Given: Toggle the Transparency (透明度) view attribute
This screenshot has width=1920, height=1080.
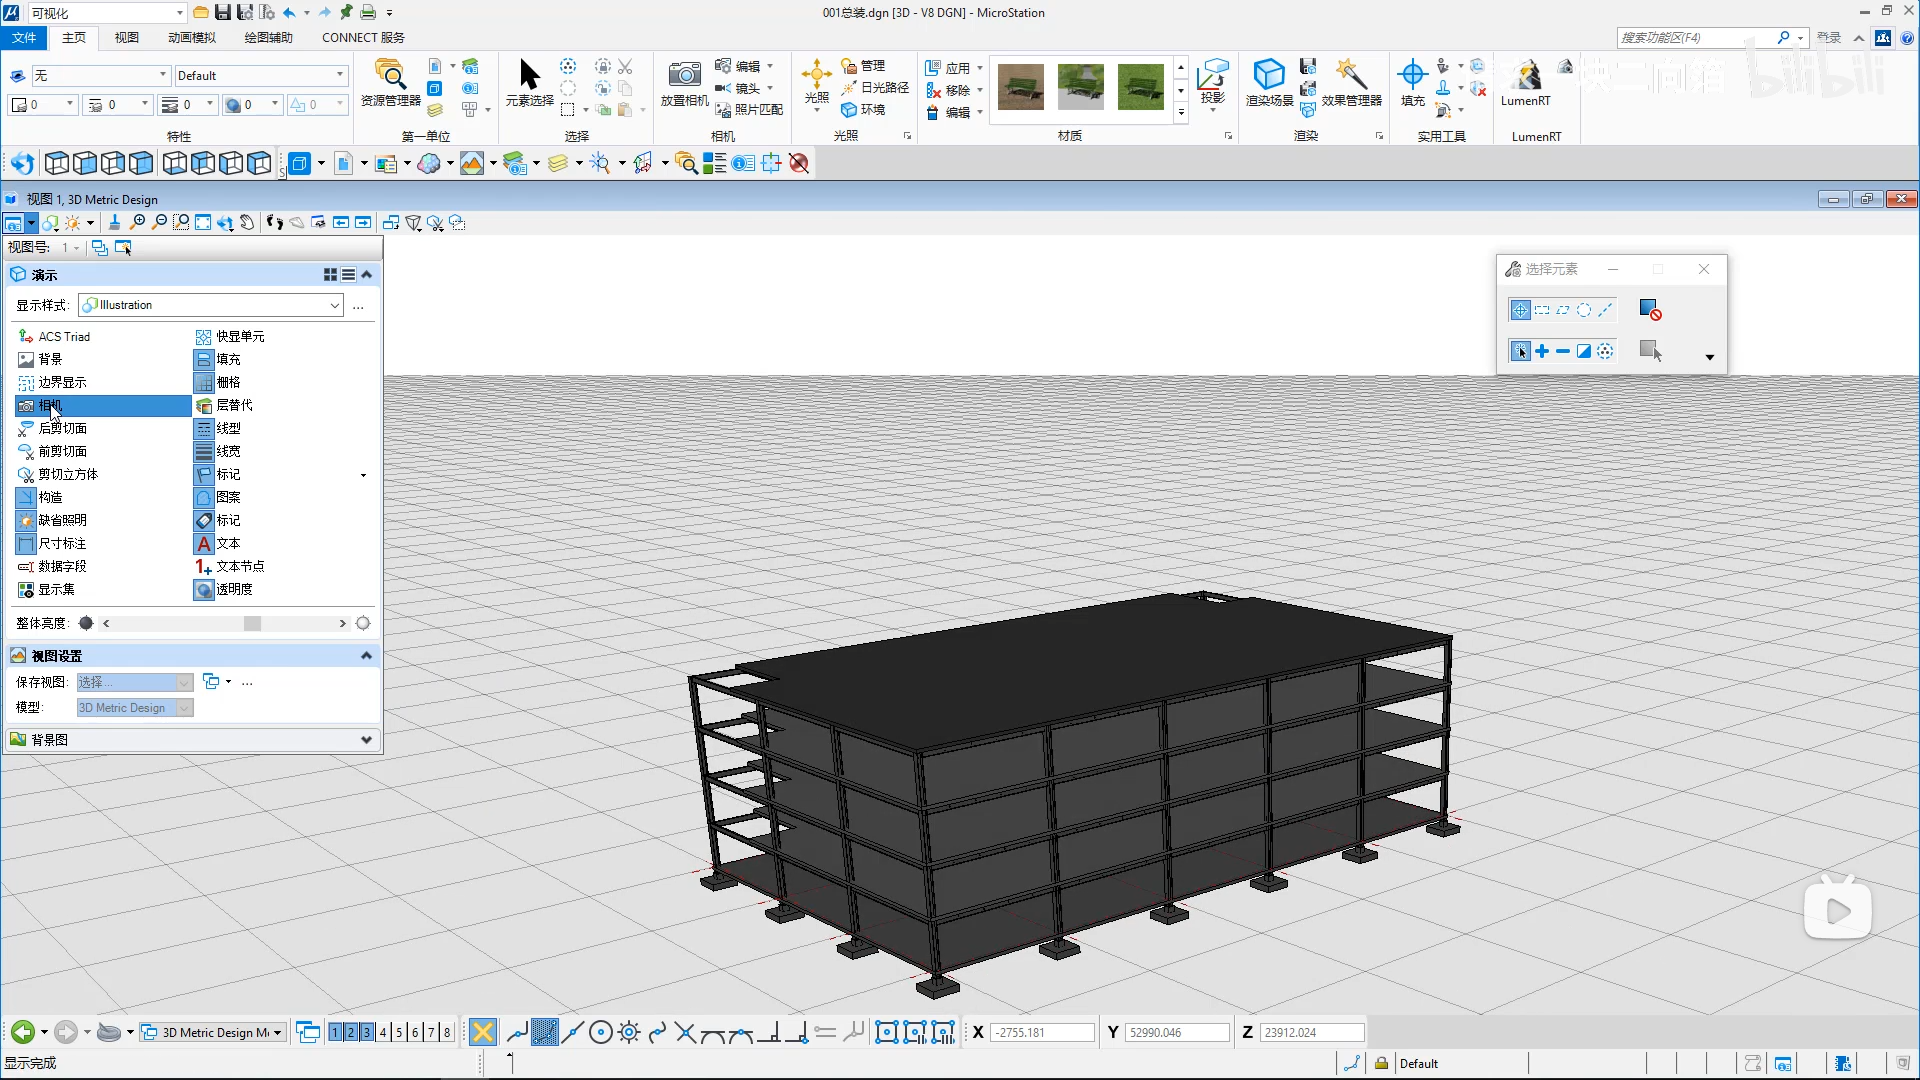Looking at the screenshot, I should 234,589.
